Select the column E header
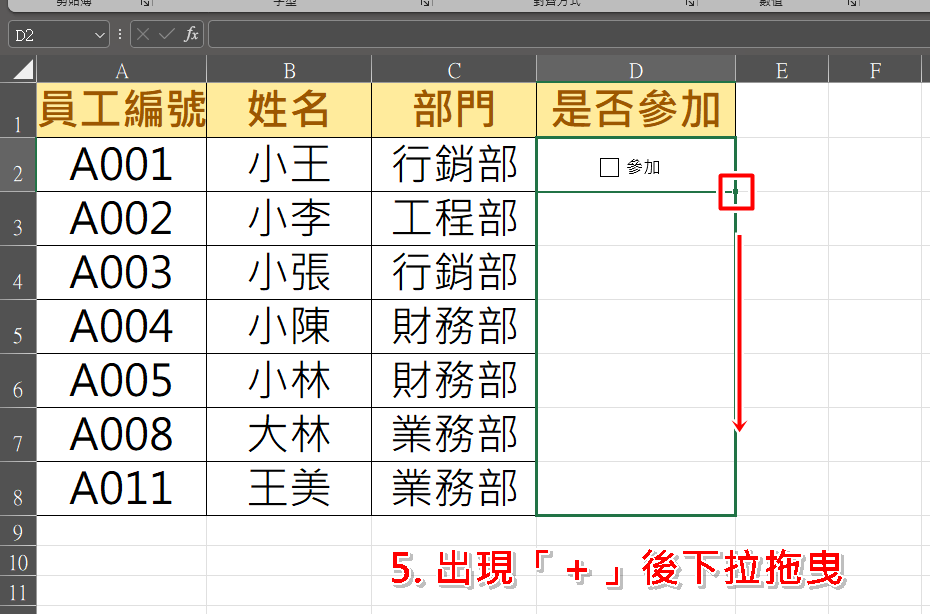The height and width of the screenshot is (614, 930). coord(781,69)
